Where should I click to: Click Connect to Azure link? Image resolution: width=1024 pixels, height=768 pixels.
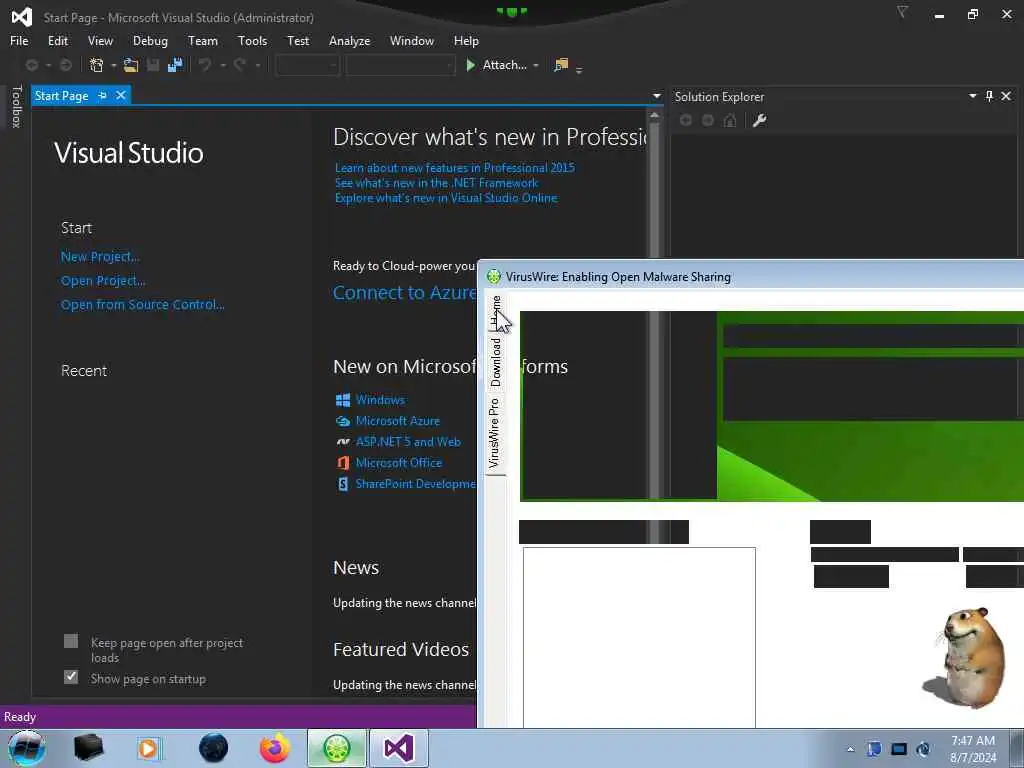click(405, 293)
